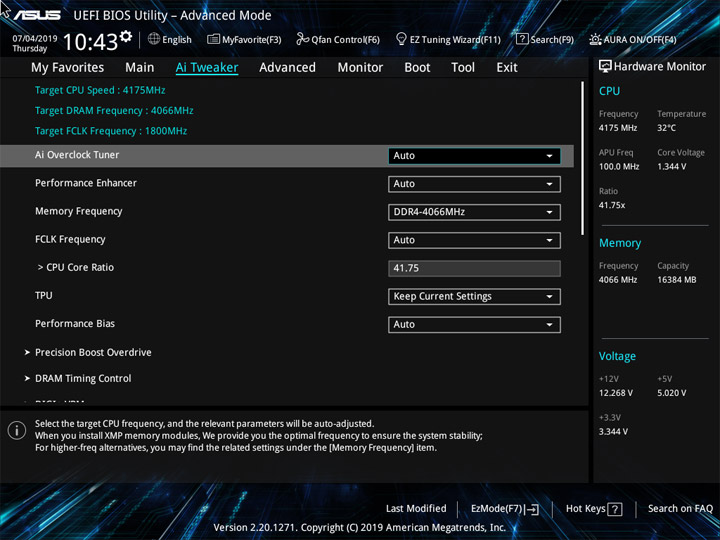Click Target DRAM Frequency : 4066MHz text
This screenshot has width=720, height=540.
(x=114, y=111)
